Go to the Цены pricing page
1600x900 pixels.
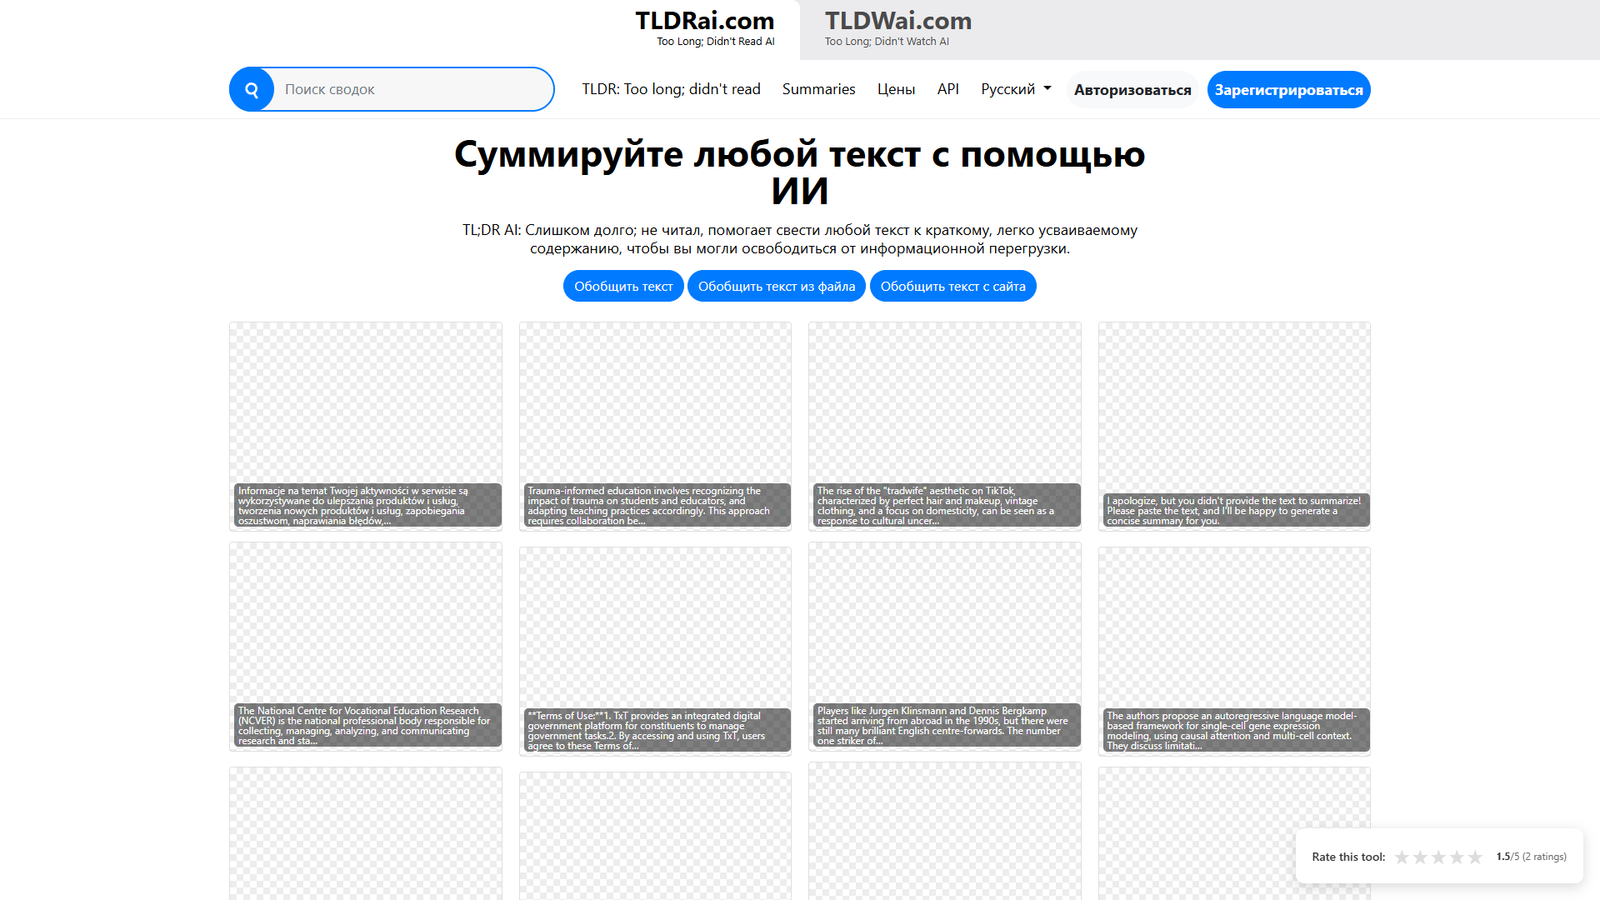(896, 89)
